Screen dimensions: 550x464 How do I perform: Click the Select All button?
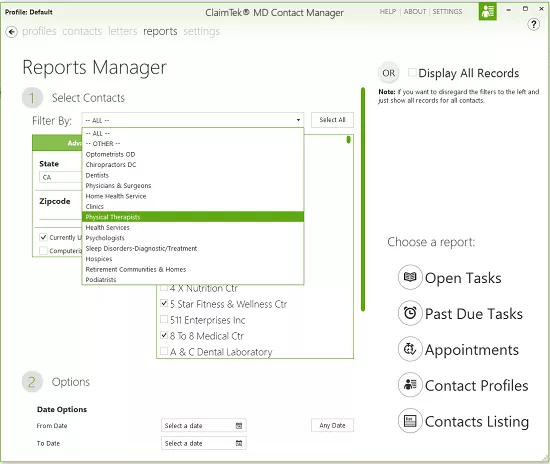(x=332, y=120)
